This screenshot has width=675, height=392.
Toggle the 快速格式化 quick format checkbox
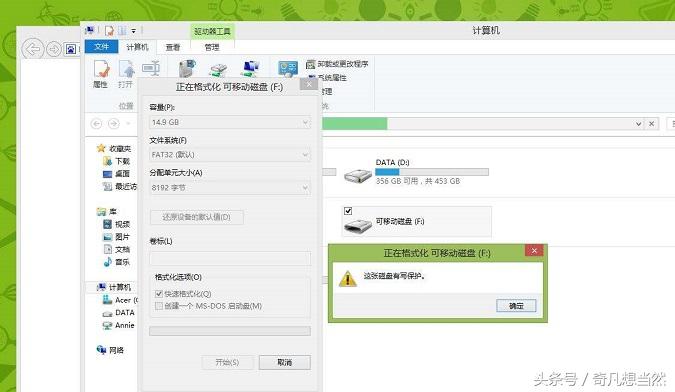click(x=159, y=294)
